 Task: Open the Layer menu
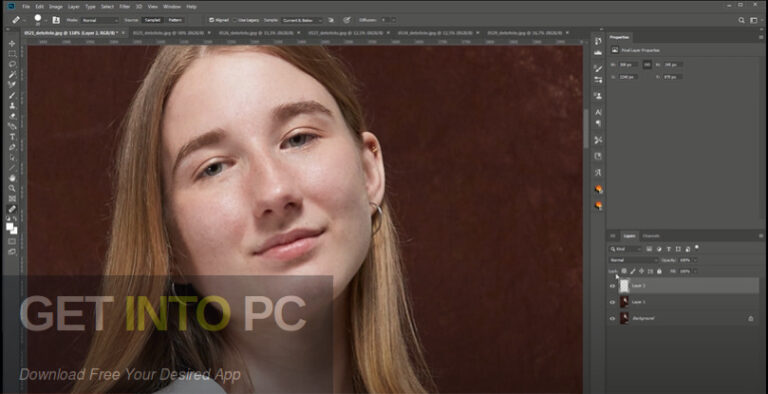(x=73, y=7)
